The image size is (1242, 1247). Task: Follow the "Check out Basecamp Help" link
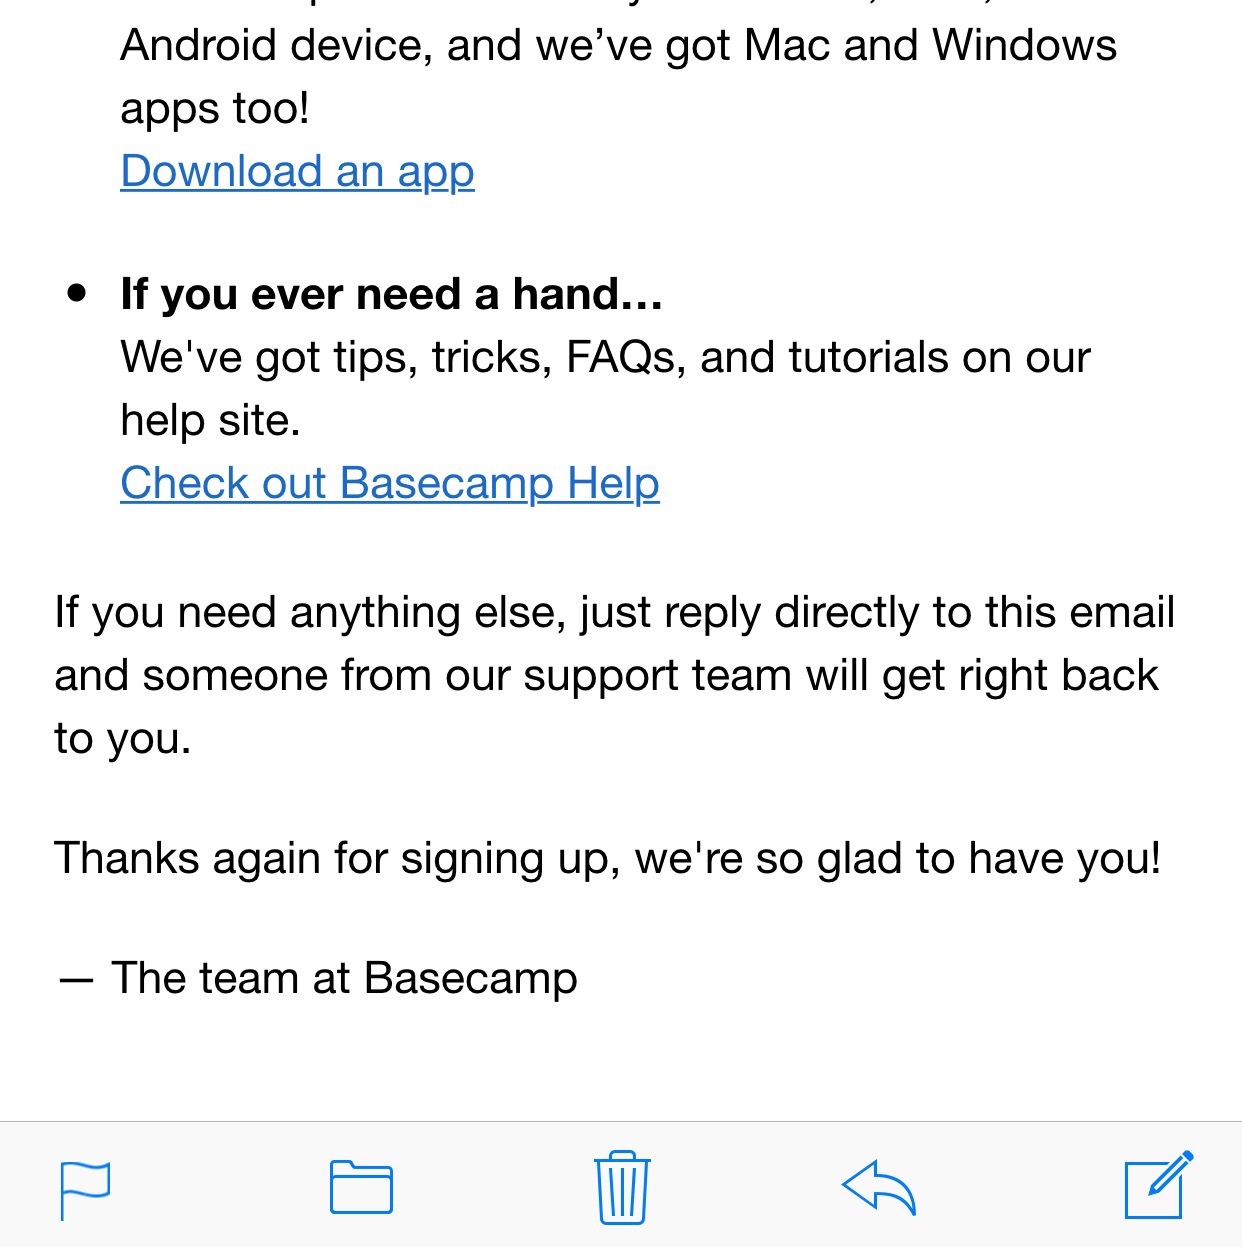tap(390, 483)
